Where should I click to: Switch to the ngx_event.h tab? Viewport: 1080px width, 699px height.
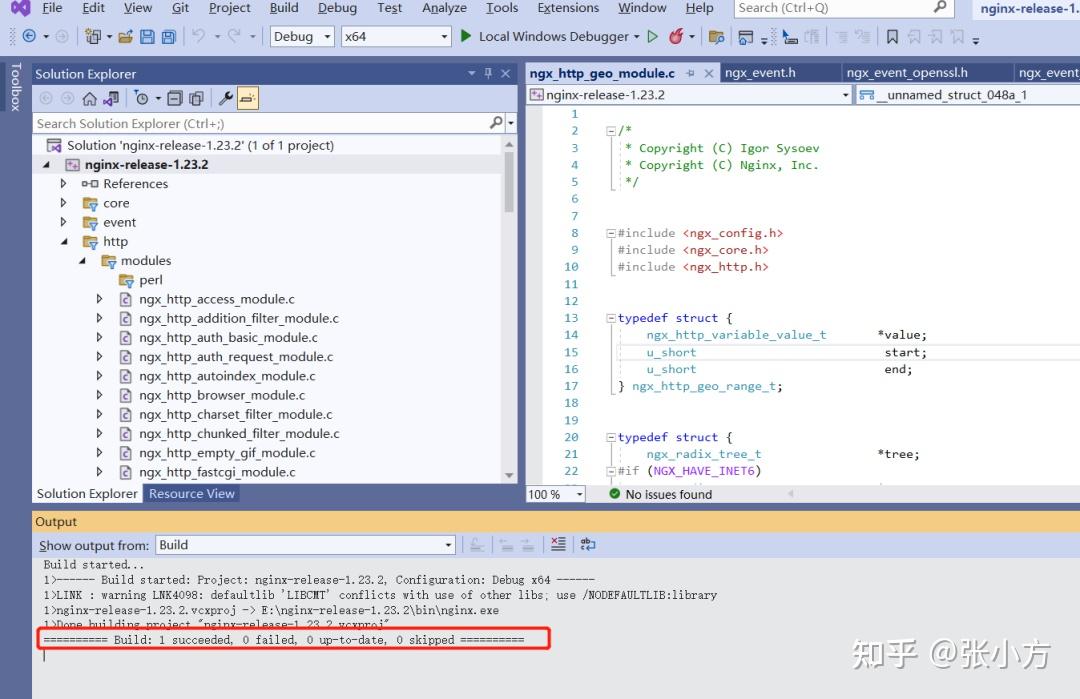762,72
